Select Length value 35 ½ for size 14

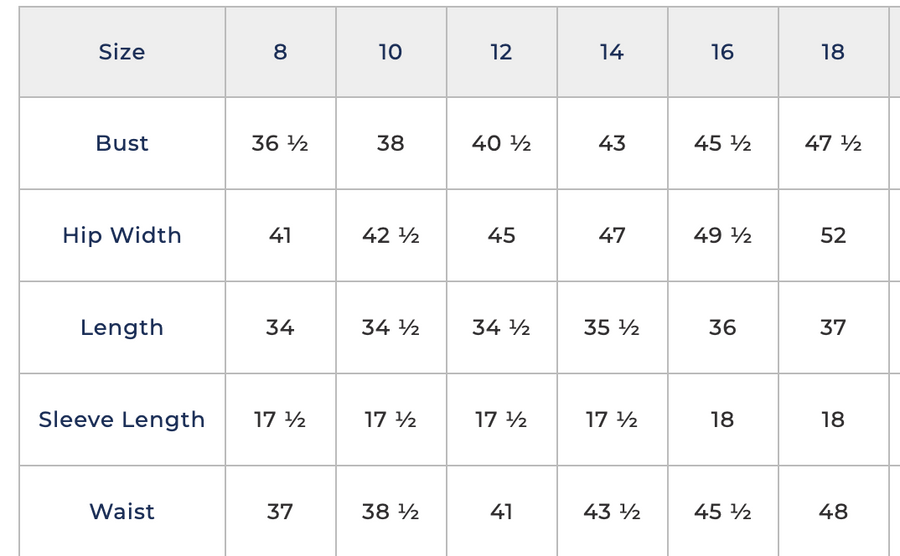click(x=612, y=327)
